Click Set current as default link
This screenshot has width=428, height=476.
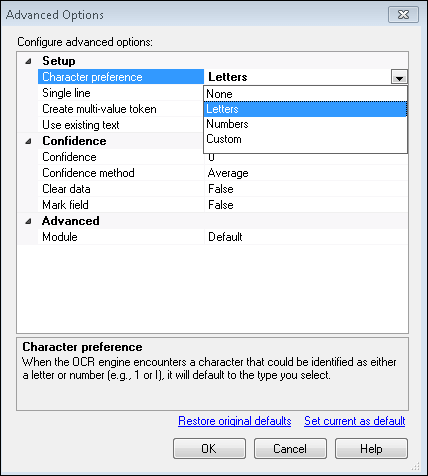coord(355,421)
